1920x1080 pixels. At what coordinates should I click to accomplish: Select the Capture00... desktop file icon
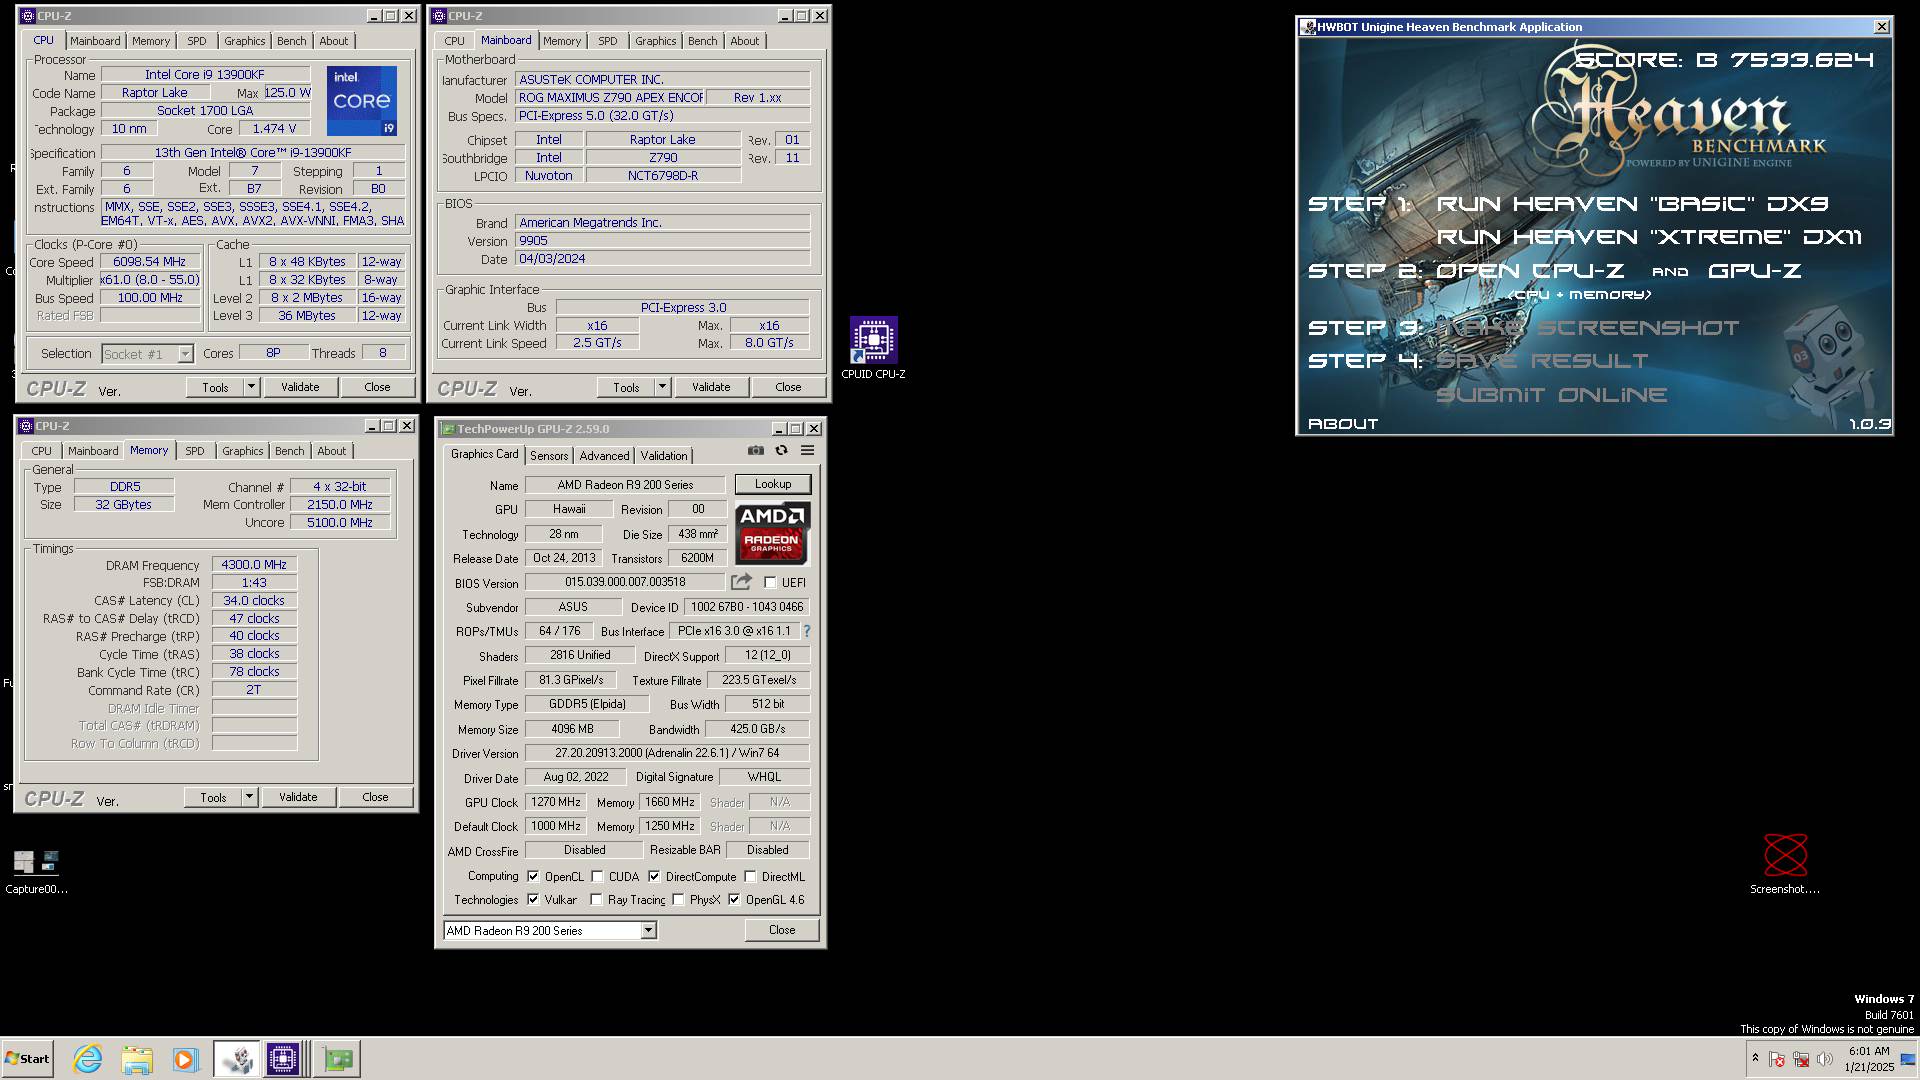coord(36,871)
